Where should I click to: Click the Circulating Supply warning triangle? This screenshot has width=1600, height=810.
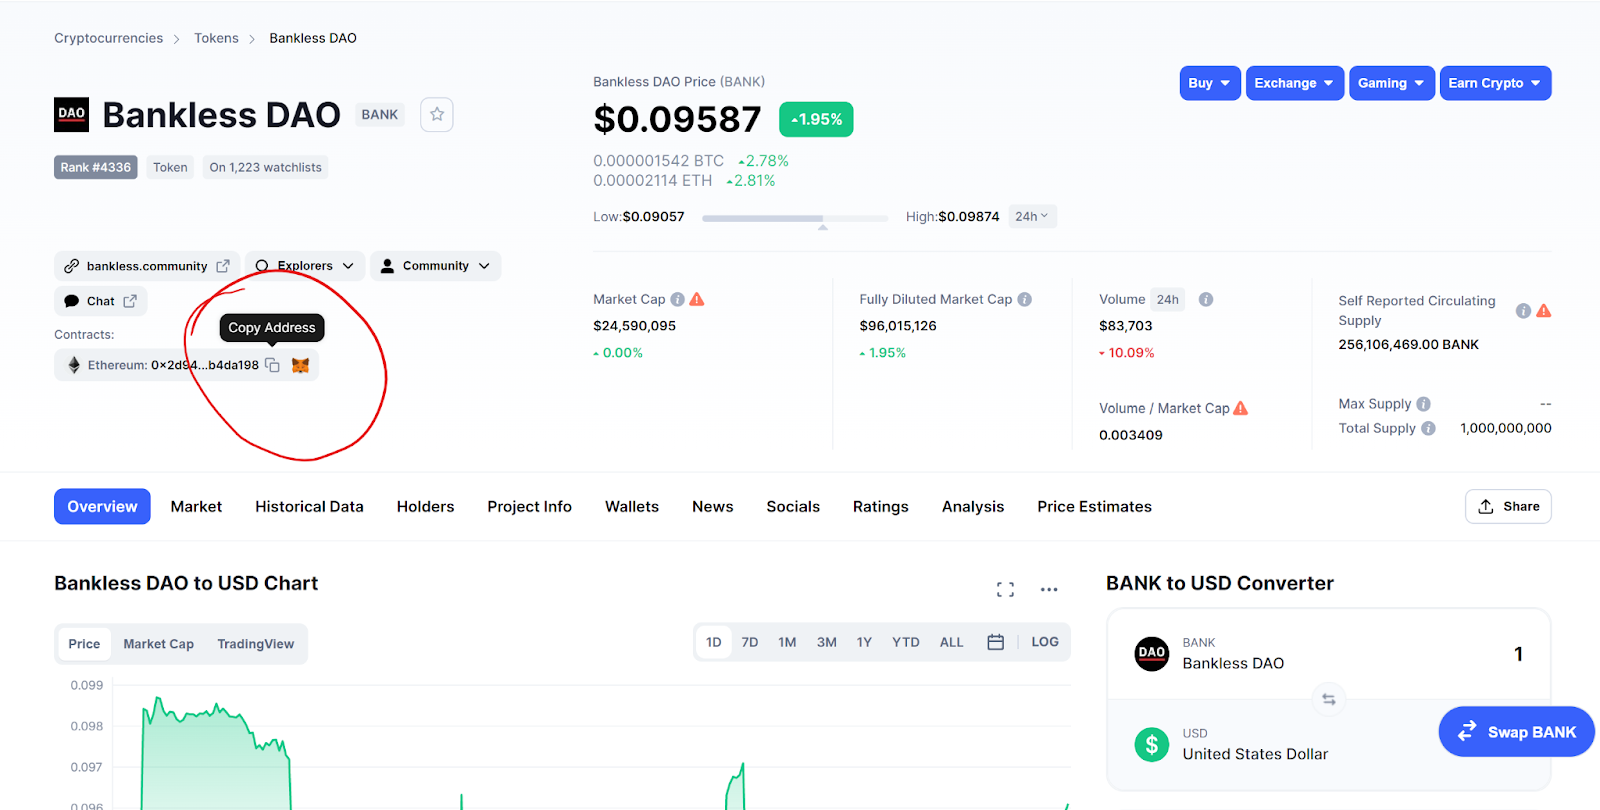pyautogui.click(x=1544, y=311)
